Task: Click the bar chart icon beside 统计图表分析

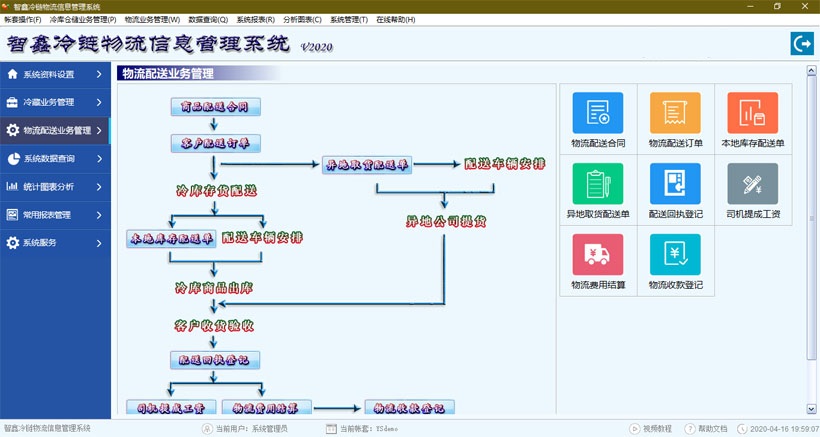Action: pyautogui.click(x=13, y=186)
